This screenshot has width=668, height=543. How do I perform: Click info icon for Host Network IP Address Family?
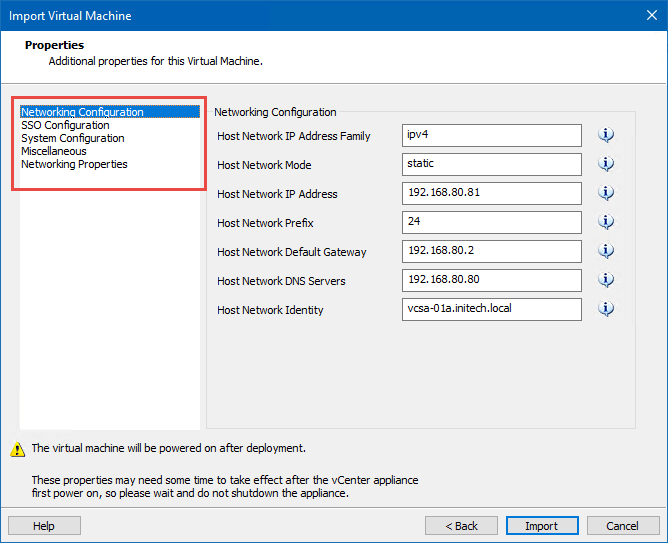(x=606, y=135)
